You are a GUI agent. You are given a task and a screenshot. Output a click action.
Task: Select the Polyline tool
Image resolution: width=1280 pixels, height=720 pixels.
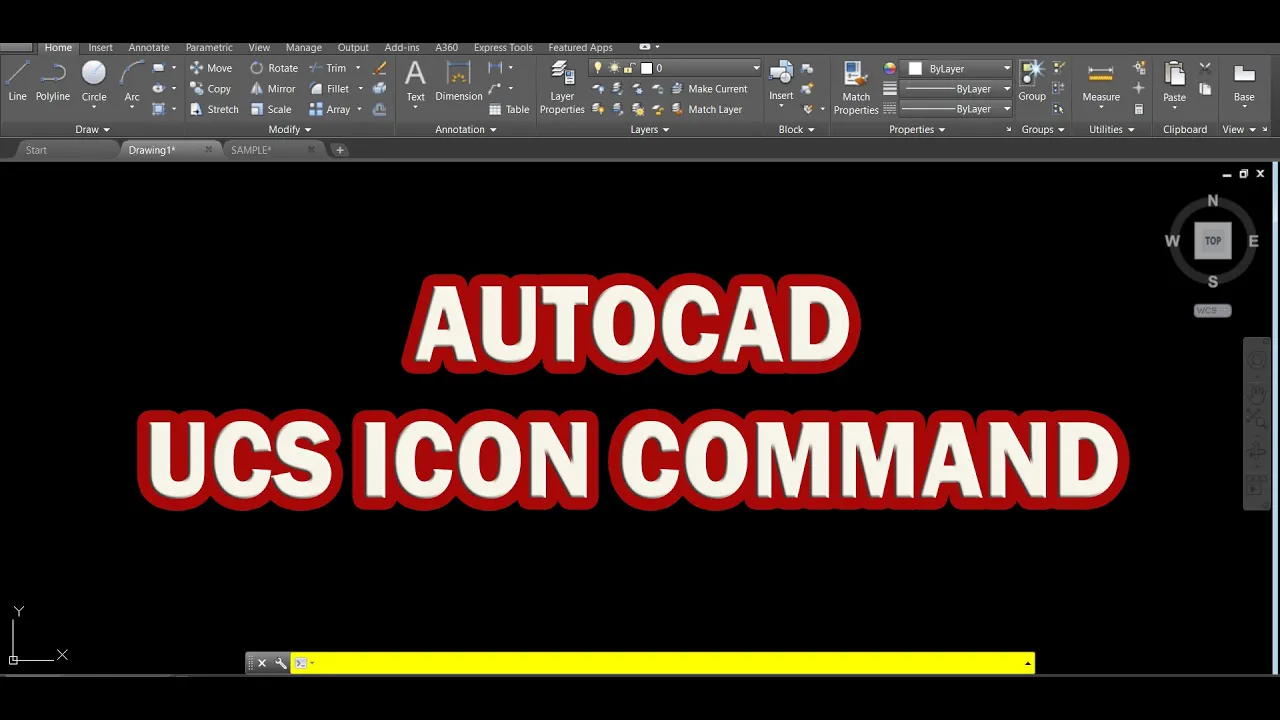53,80
